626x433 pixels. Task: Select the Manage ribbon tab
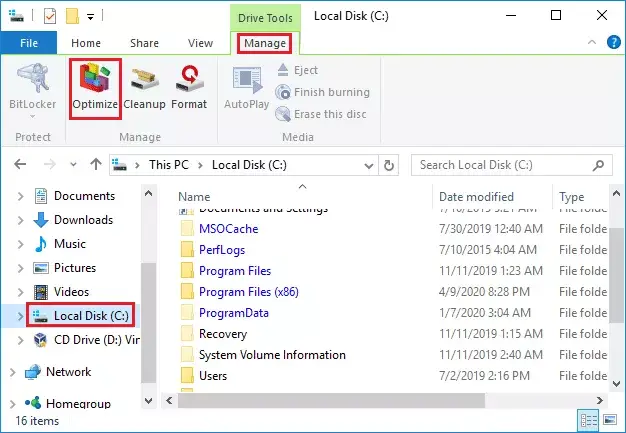pyautogui.click(x=265, y=43)
